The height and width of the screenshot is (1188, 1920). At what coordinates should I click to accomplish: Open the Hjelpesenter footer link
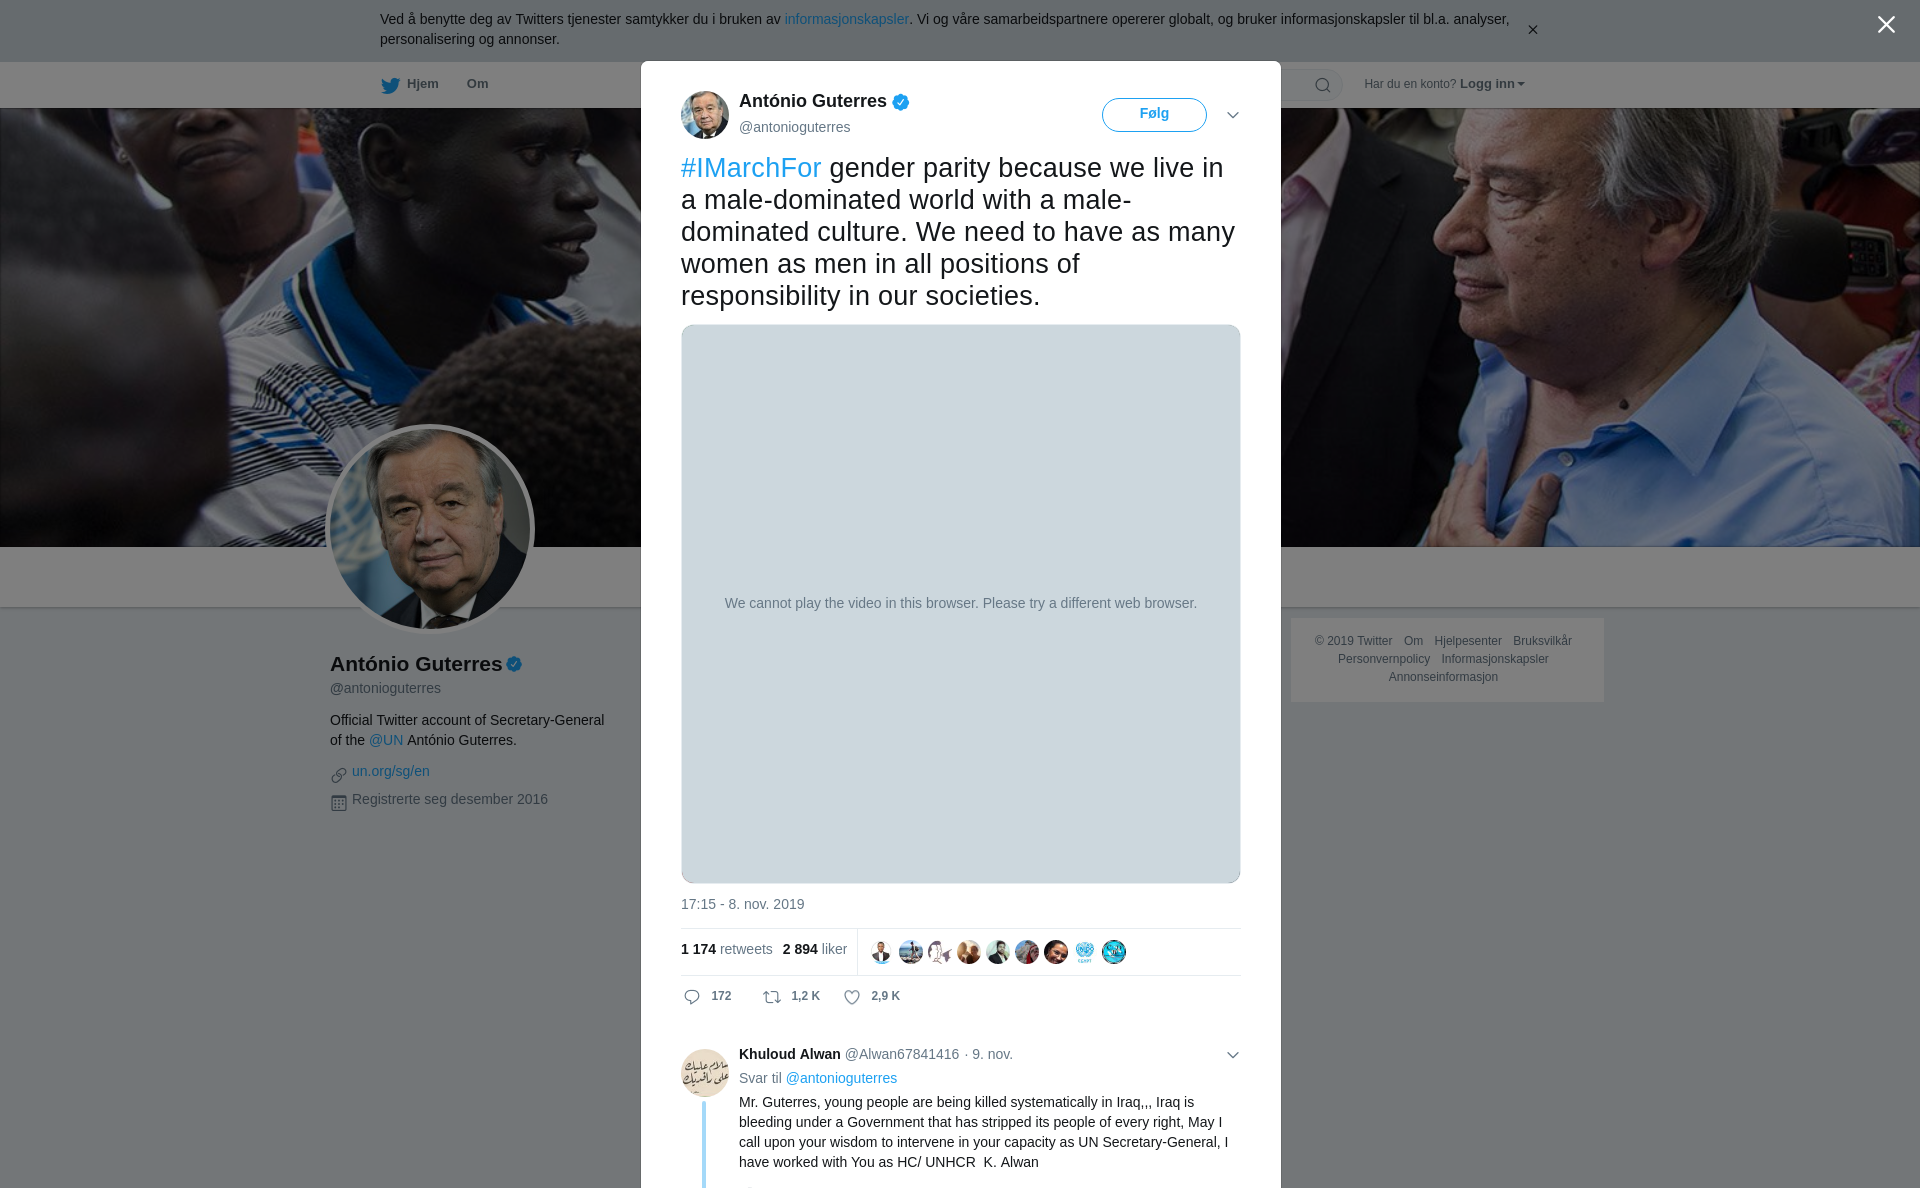(1468, 641)
